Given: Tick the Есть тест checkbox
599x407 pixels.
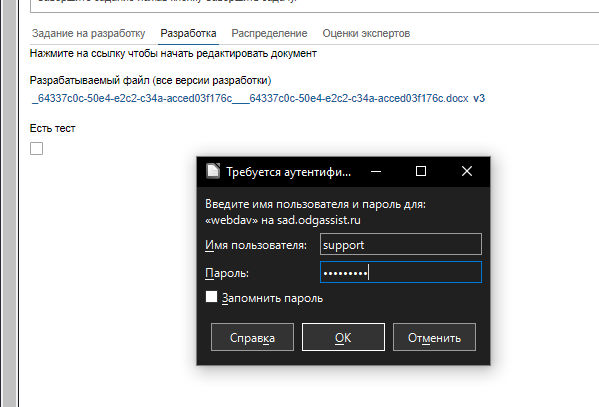Looking at the screenshot, I should [x=36, y=148].
